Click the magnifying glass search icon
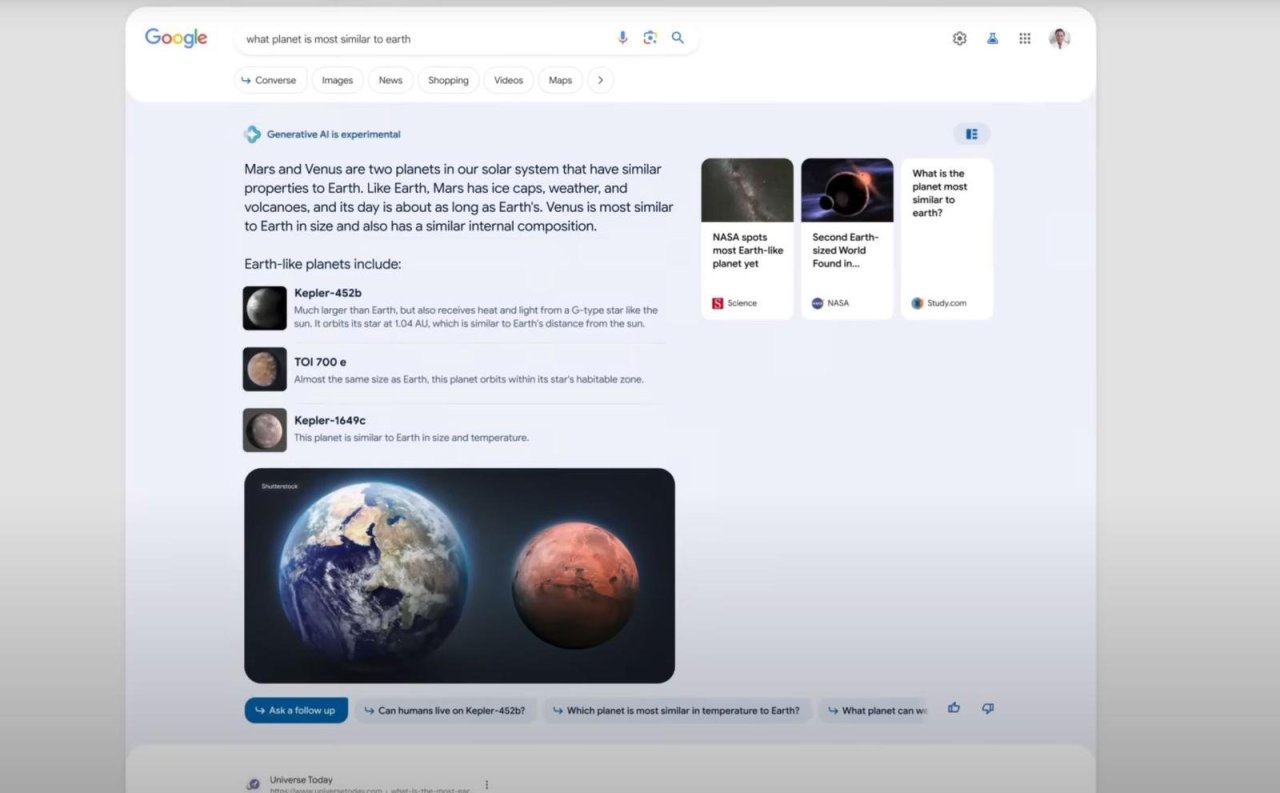1280x793 pixels. pyautogui.click(x=678, y=38)
